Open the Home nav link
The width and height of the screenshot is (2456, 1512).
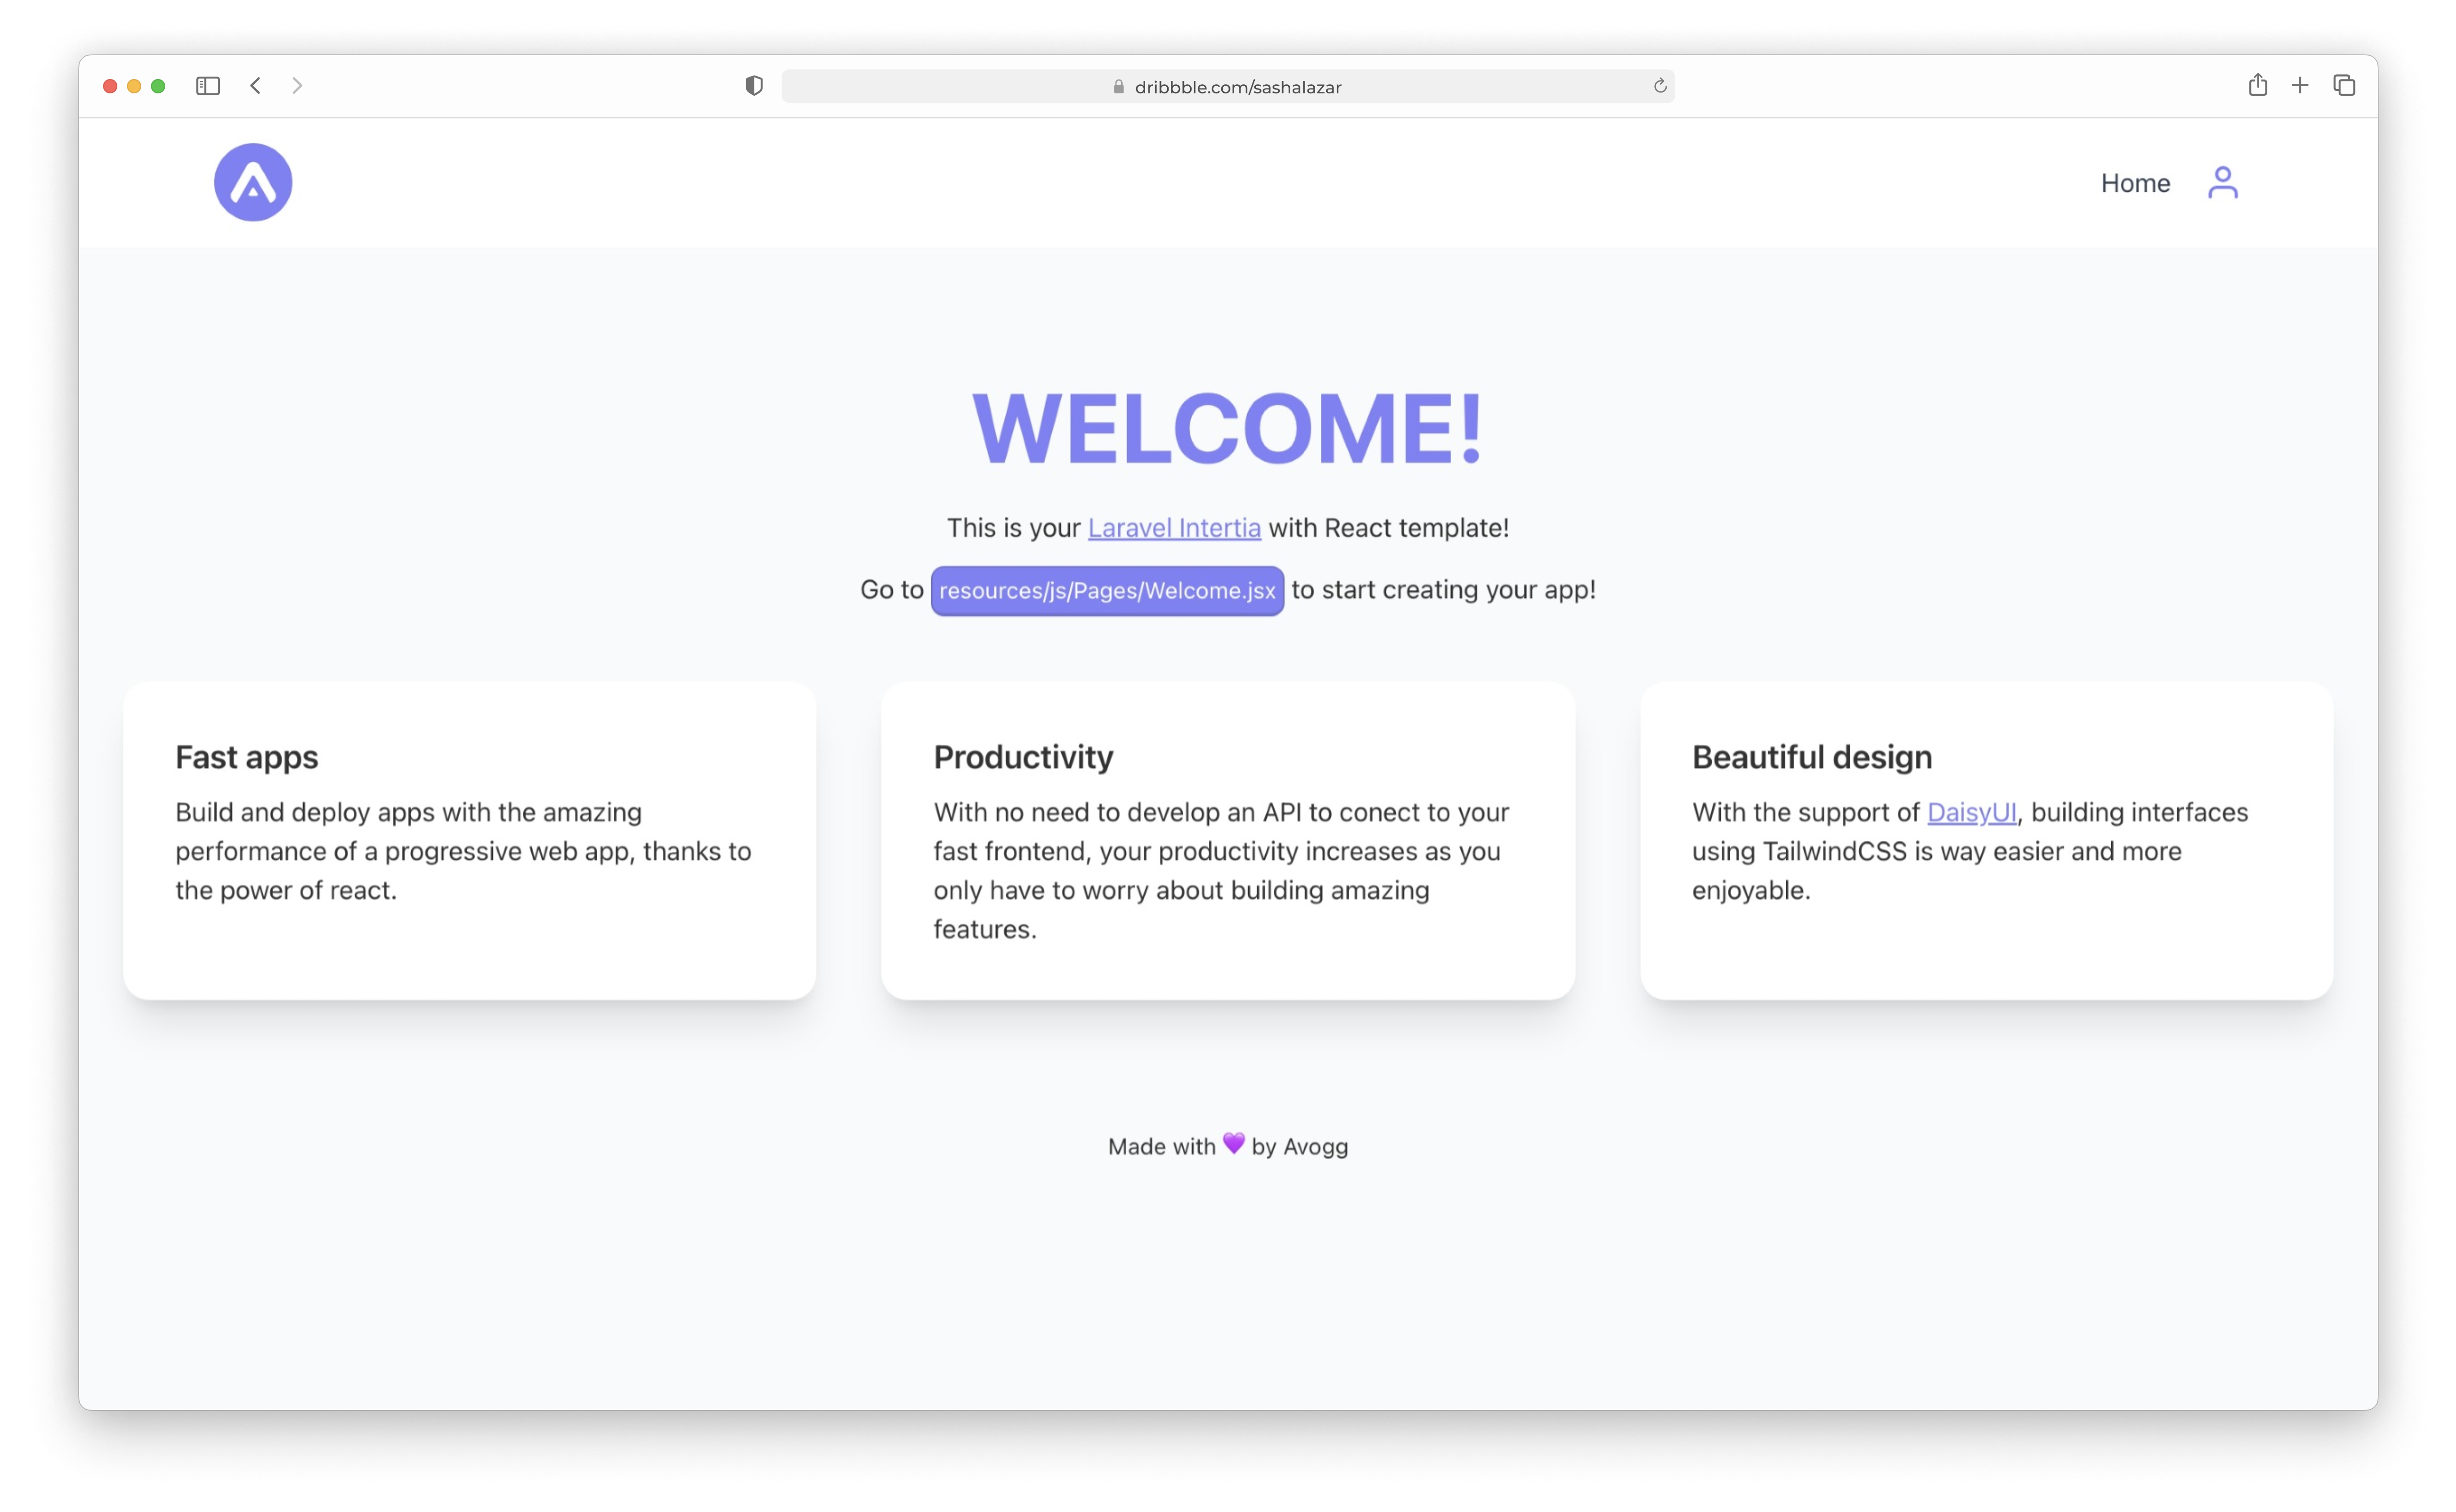tap(2135, 183)
